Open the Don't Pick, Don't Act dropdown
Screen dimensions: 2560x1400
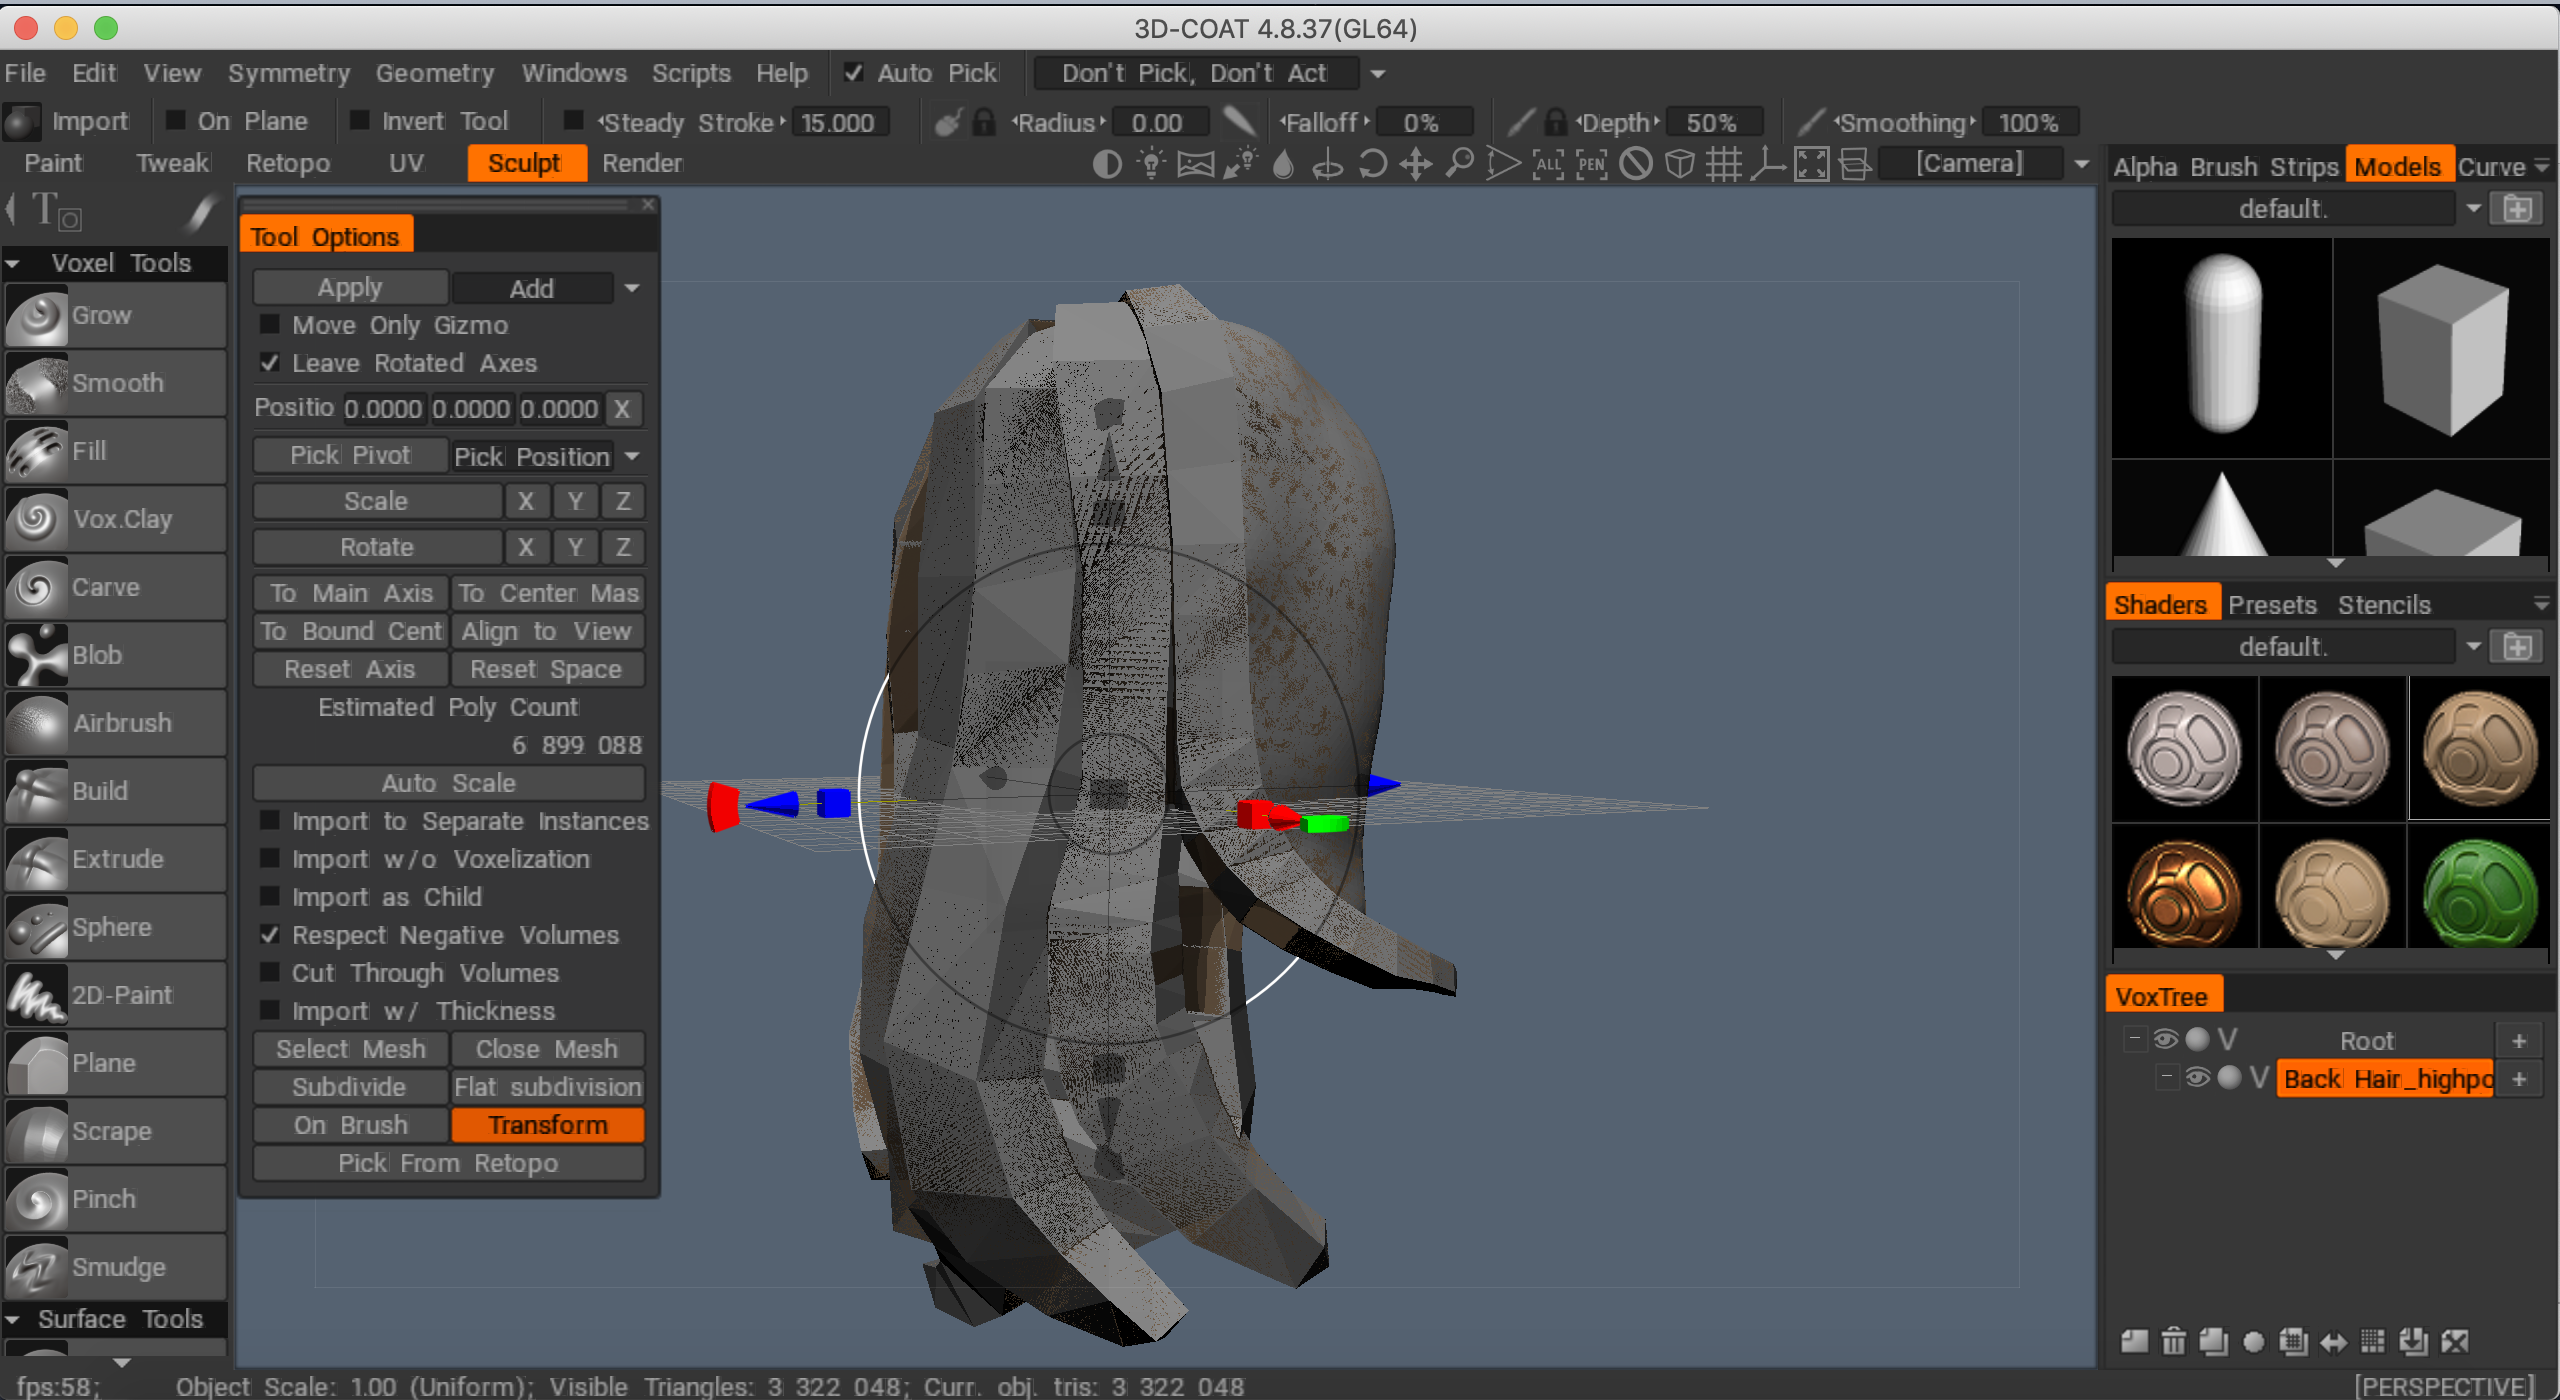(x=1377, y=73)
